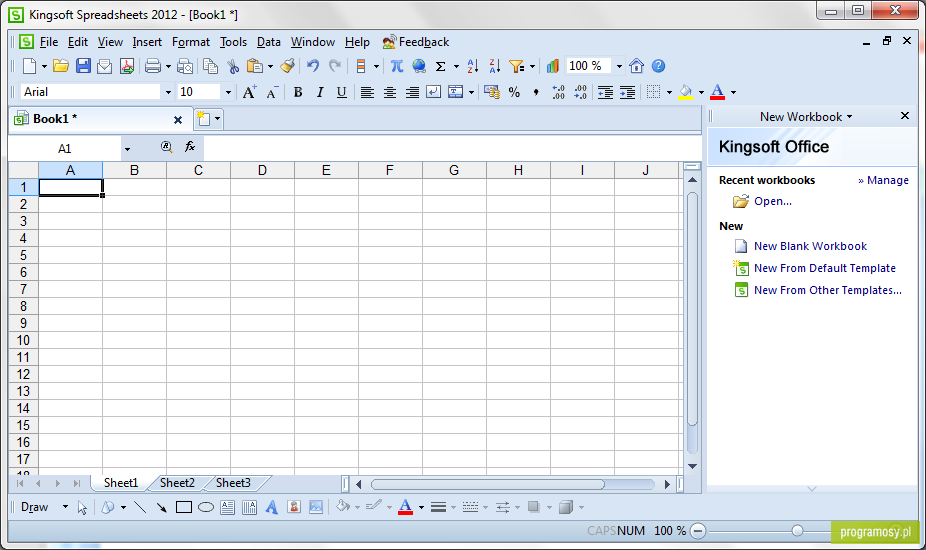This screenshot has height=550, width=926.
Task: Expand the Name Box dropdown arrow
Action: (127, 148)
